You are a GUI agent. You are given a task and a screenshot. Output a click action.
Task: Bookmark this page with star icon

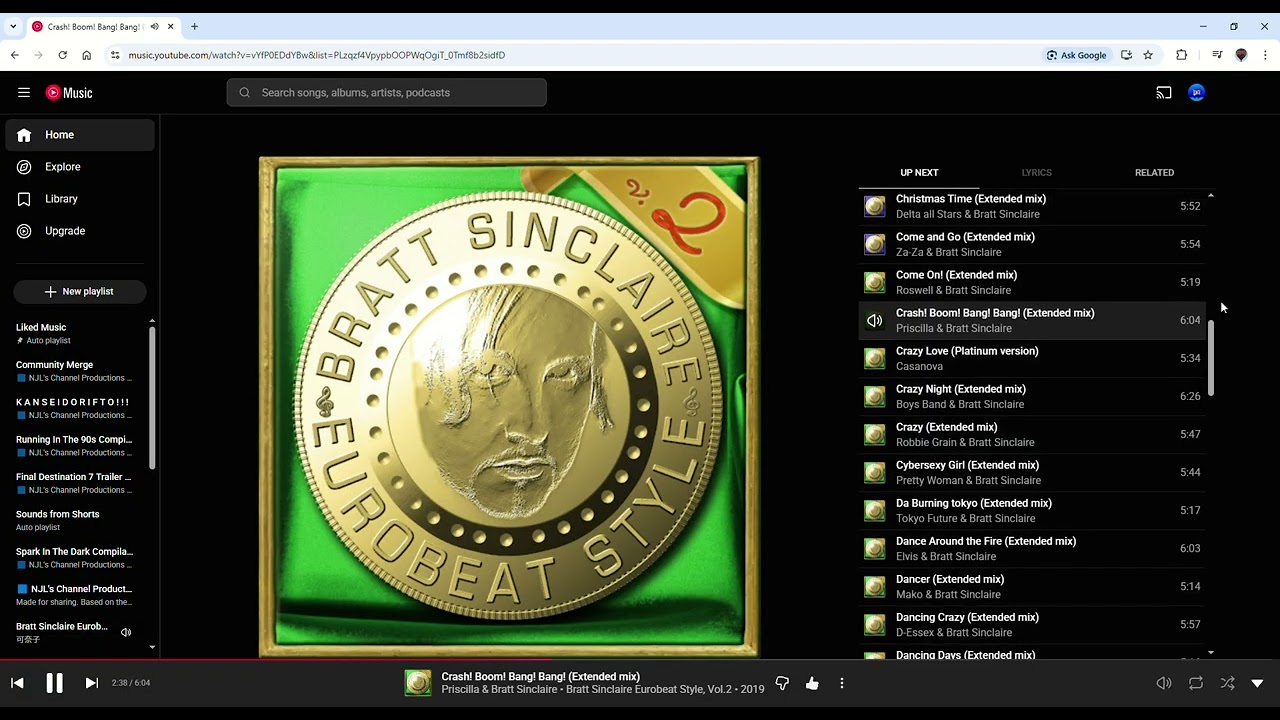1148,55
